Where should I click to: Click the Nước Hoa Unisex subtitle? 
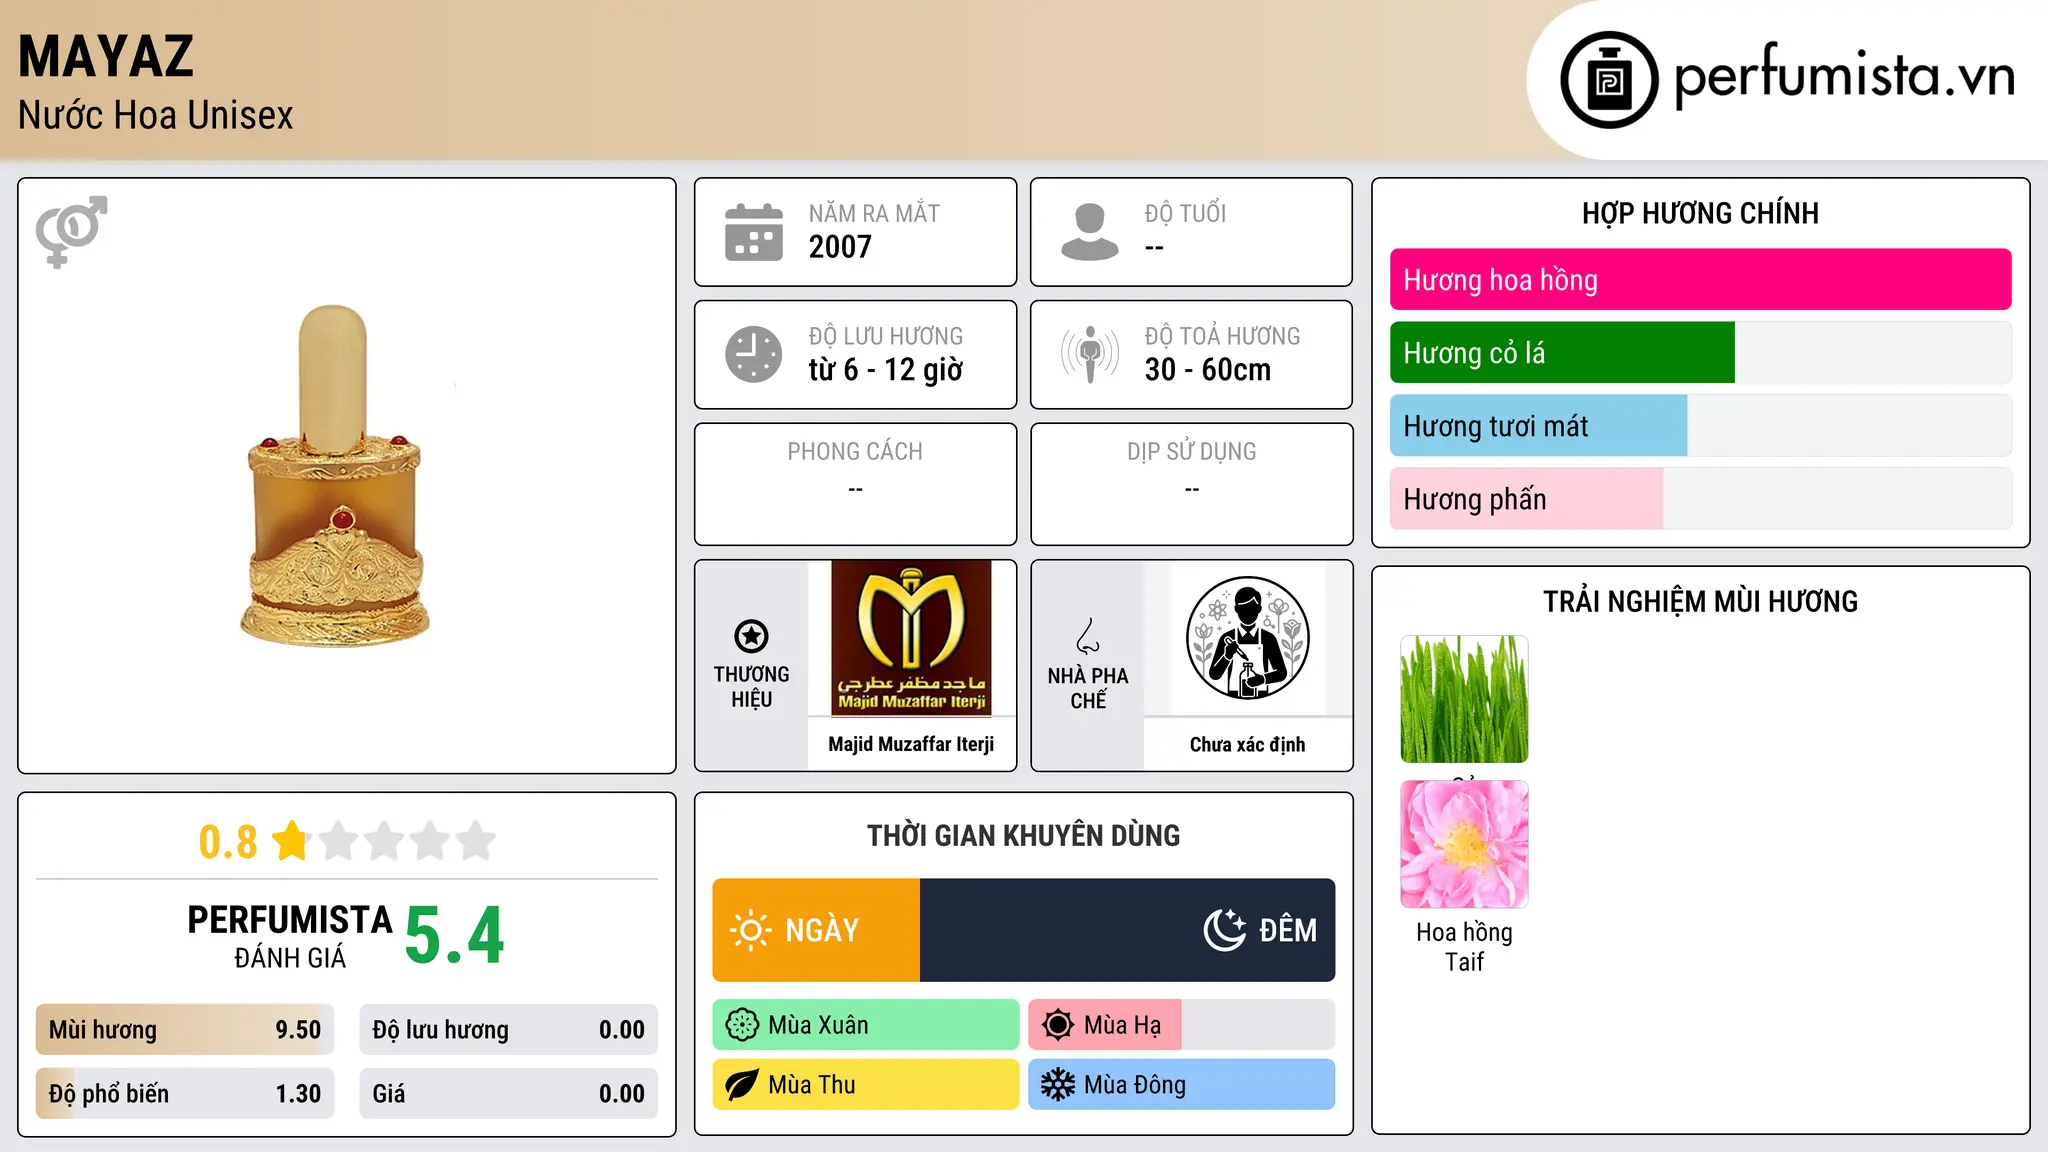click(156, 115)
